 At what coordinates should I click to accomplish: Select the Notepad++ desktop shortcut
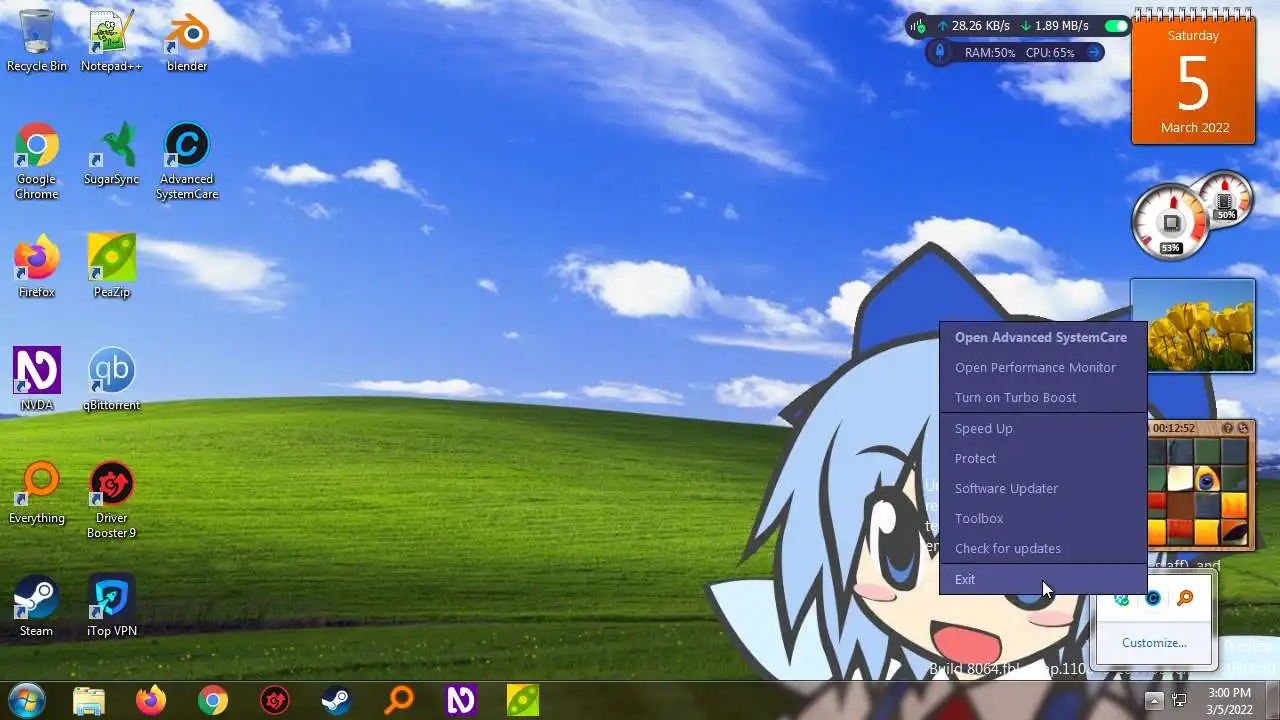(x=112, y=41)
